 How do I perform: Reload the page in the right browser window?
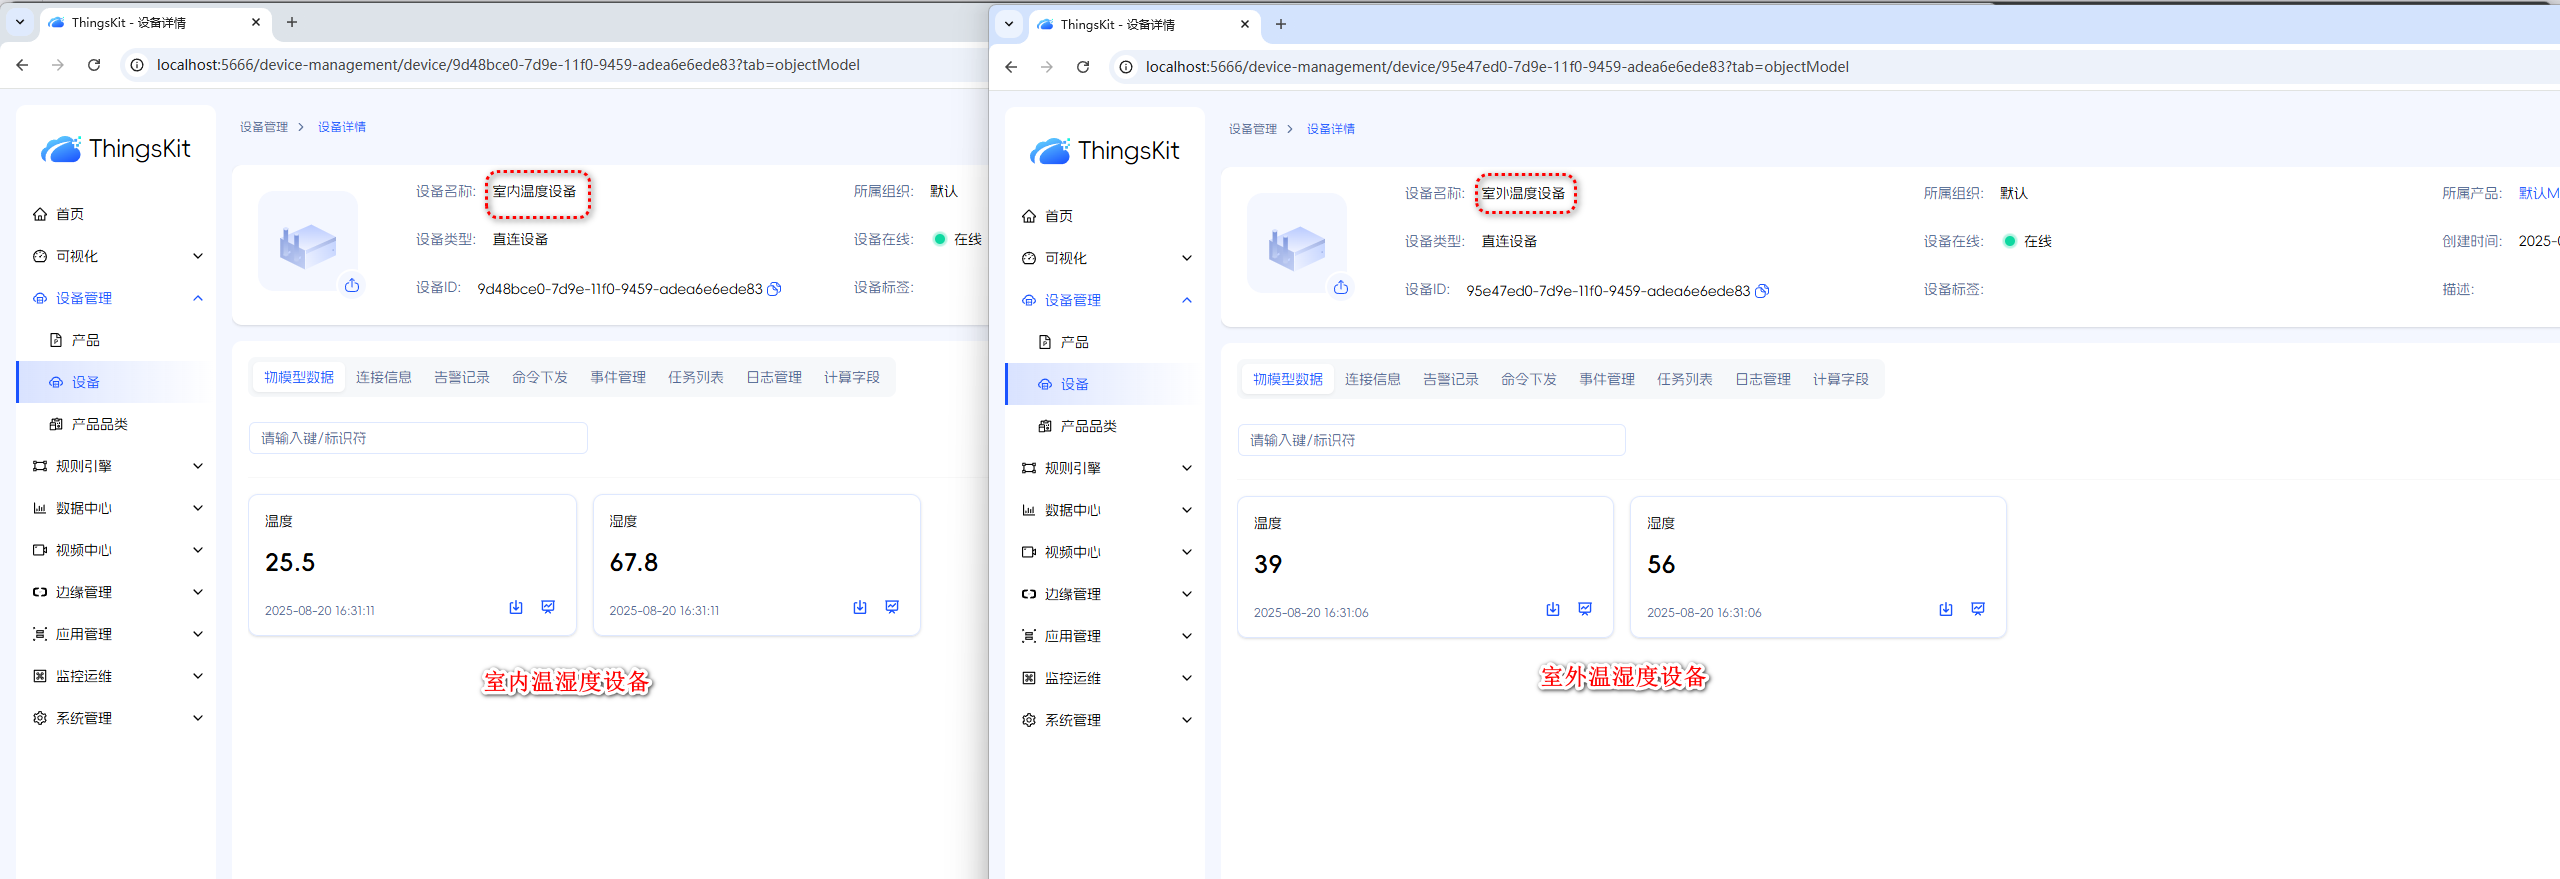(x=1083, y=67)
